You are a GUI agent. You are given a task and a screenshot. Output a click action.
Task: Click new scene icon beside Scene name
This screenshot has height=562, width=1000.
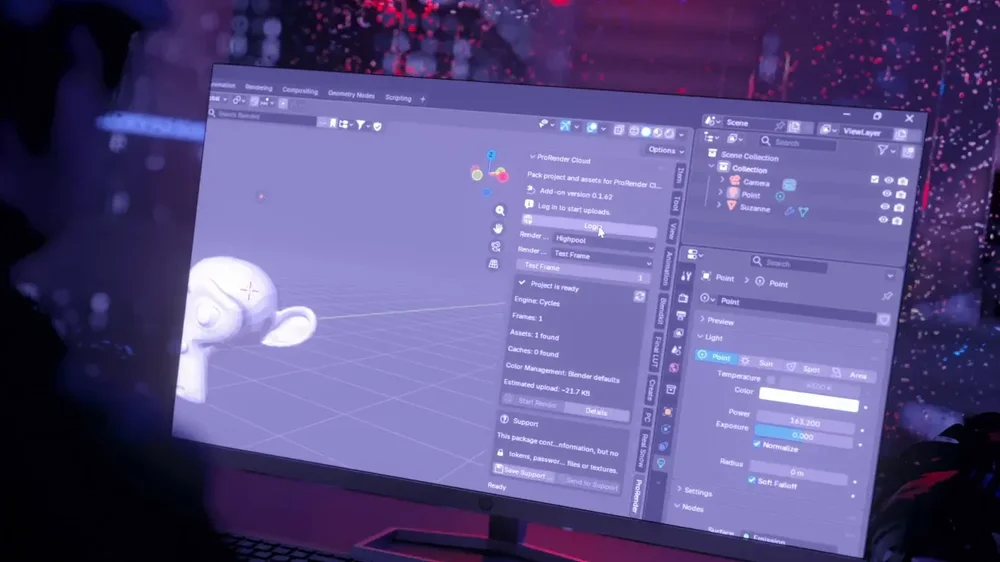point(795,126)
